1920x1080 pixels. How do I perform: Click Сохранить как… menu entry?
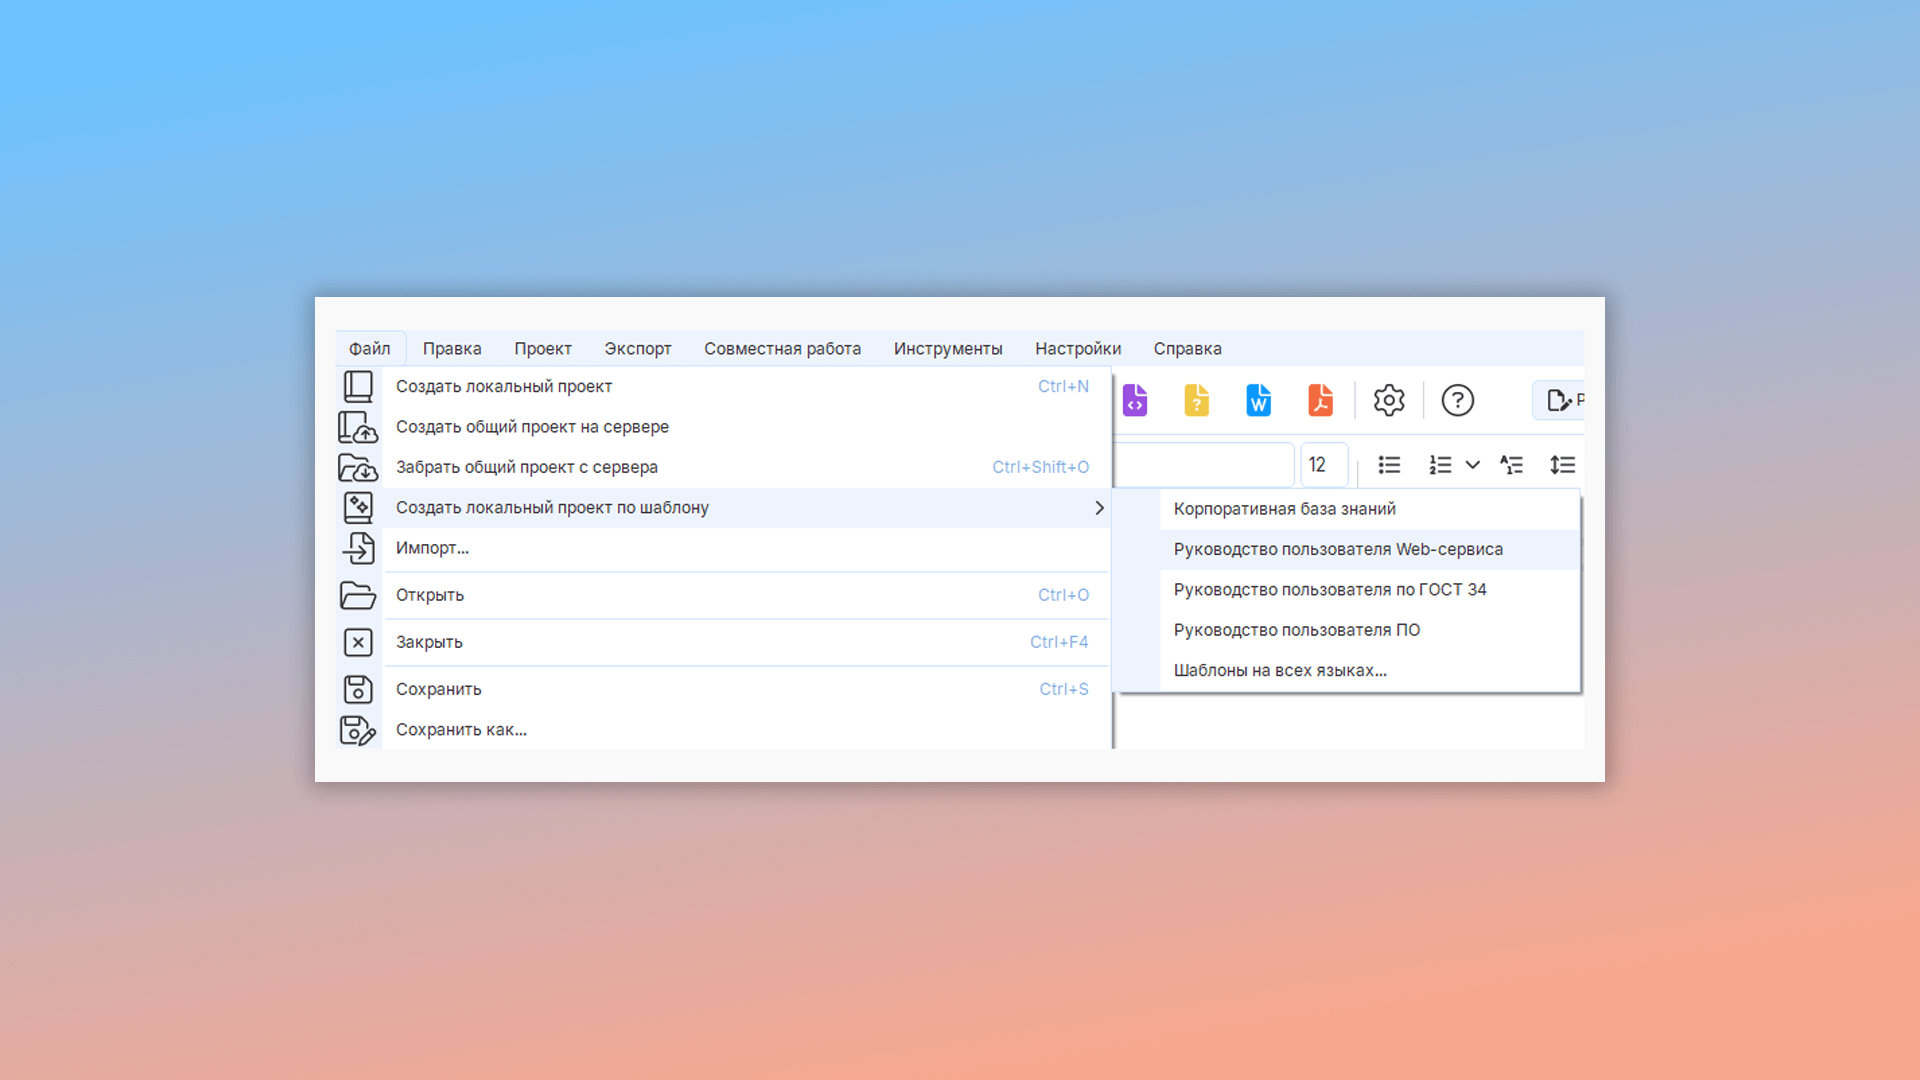tap(461, 730)
